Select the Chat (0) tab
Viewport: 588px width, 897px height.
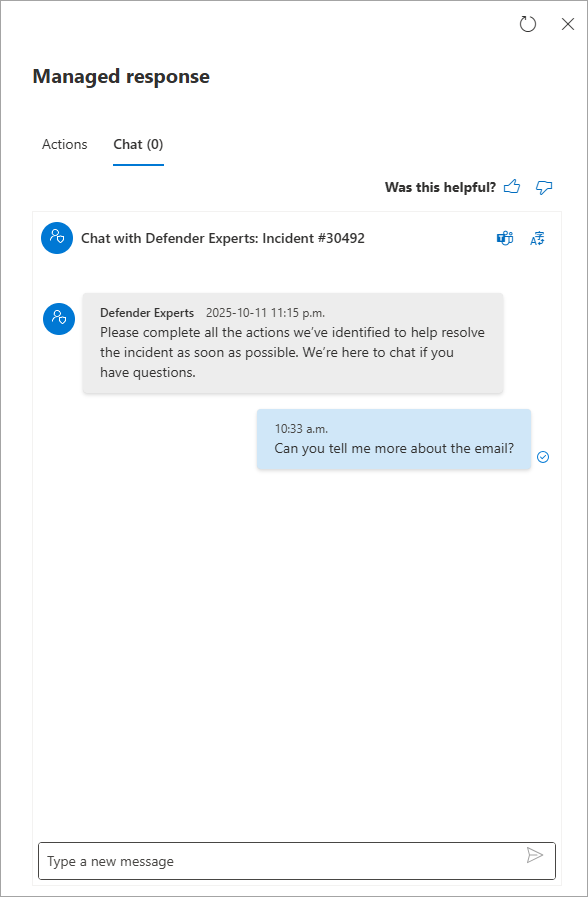(x=138, y=144)
